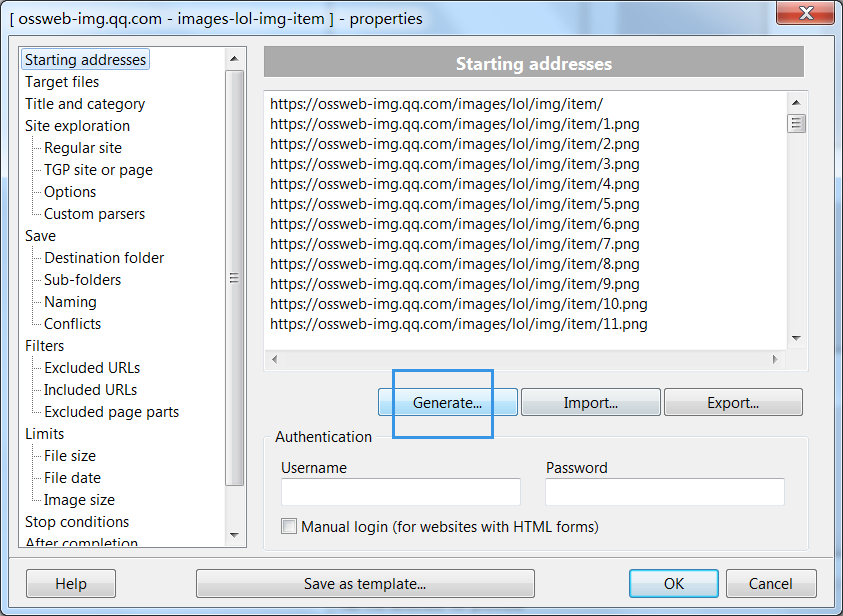Screen dimensions: 843x616
Task: Open the Target files section
Action: tap(62, 82)
